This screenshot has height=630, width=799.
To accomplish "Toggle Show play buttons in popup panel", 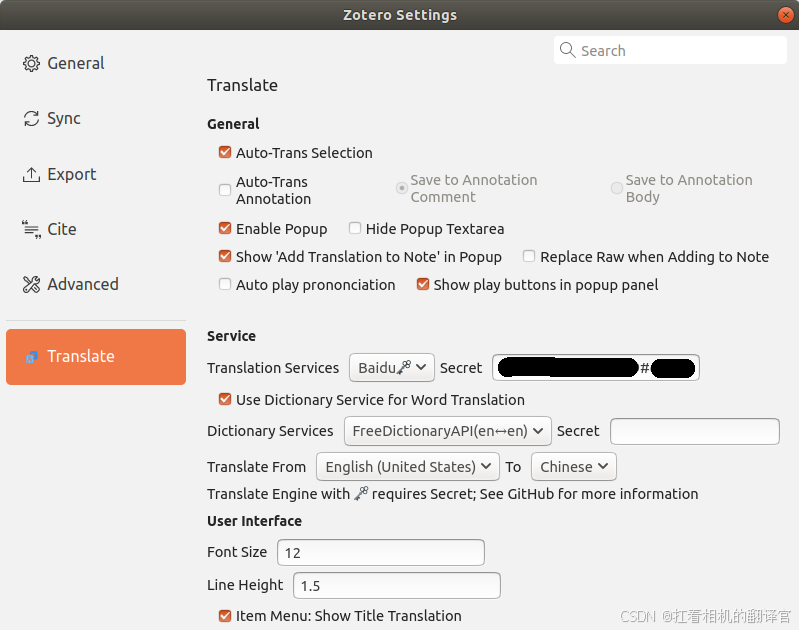I will coord(422,284).
